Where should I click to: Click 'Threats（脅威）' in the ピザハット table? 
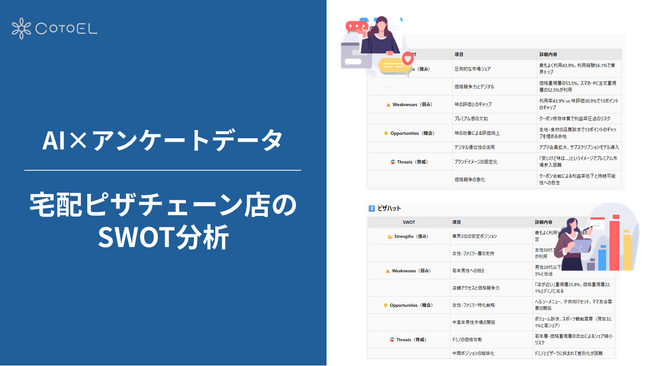tap(411, 340)
